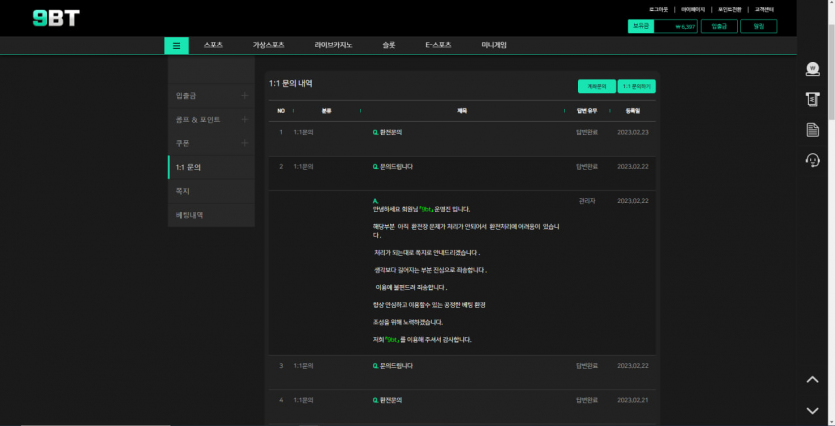Click the 1:1 문의하기 button
This screenshot has width=835, height=426.
[x=636, y=86]
